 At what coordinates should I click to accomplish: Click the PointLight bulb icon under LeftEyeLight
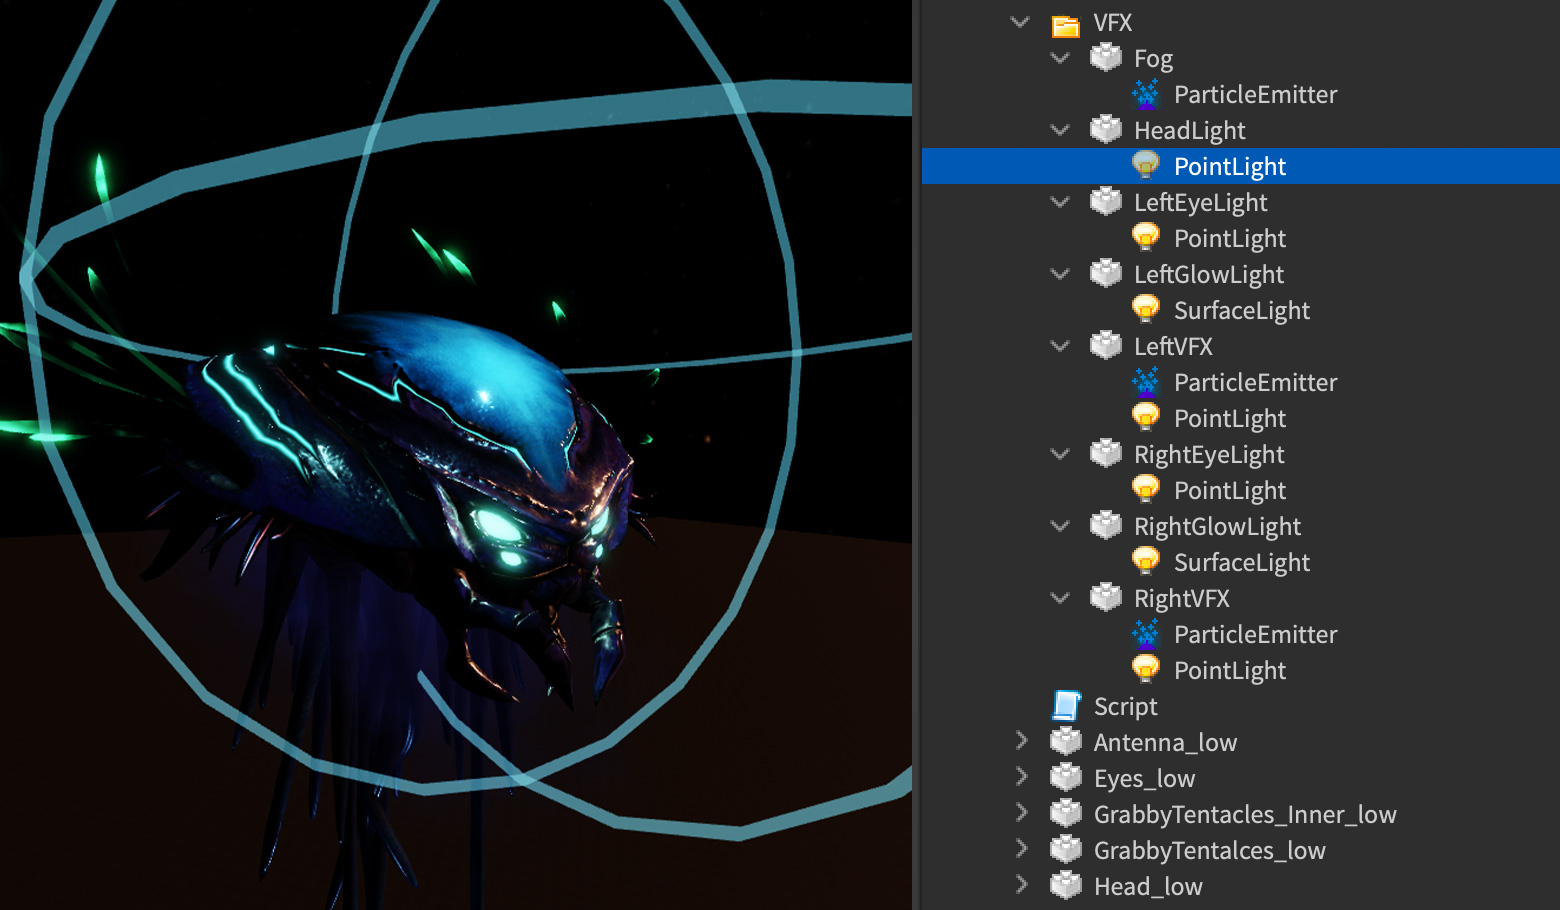pyautogui.click(x=1146, y=237)
